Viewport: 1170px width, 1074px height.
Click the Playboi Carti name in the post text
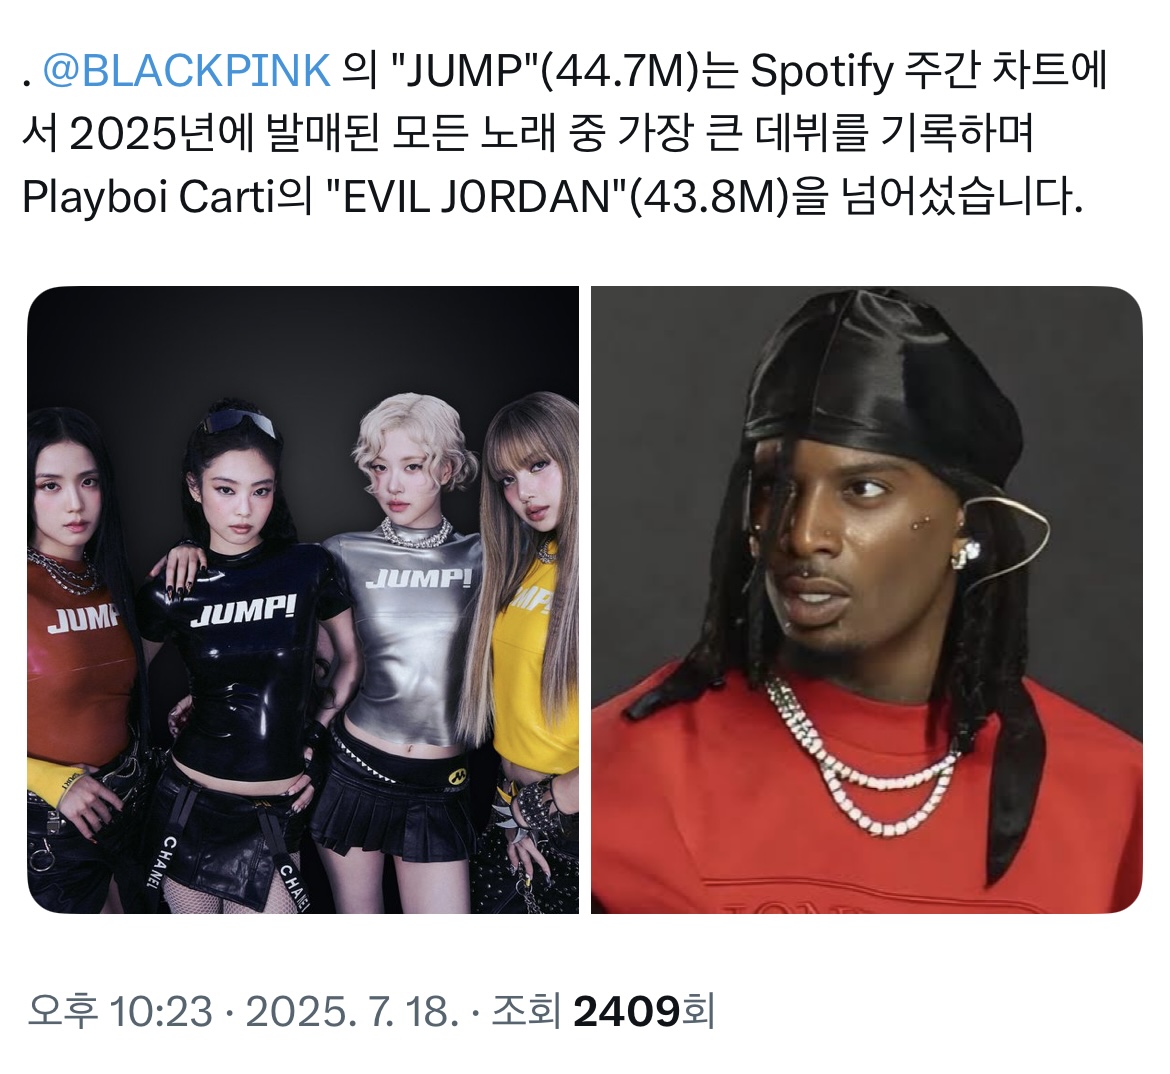coord(149,198)
